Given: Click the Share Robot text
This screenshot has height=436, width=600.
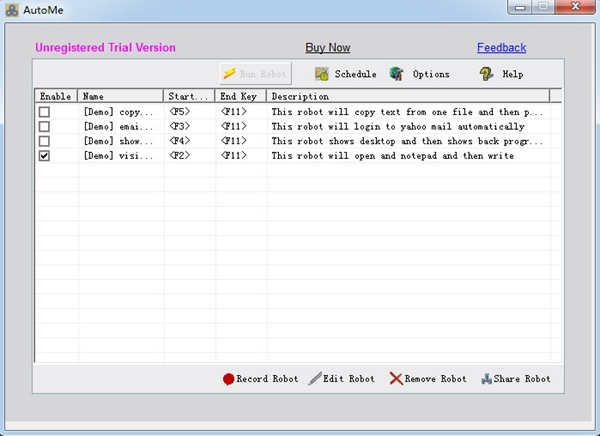Looking at the screenshot, I should (x=522, y=379).
